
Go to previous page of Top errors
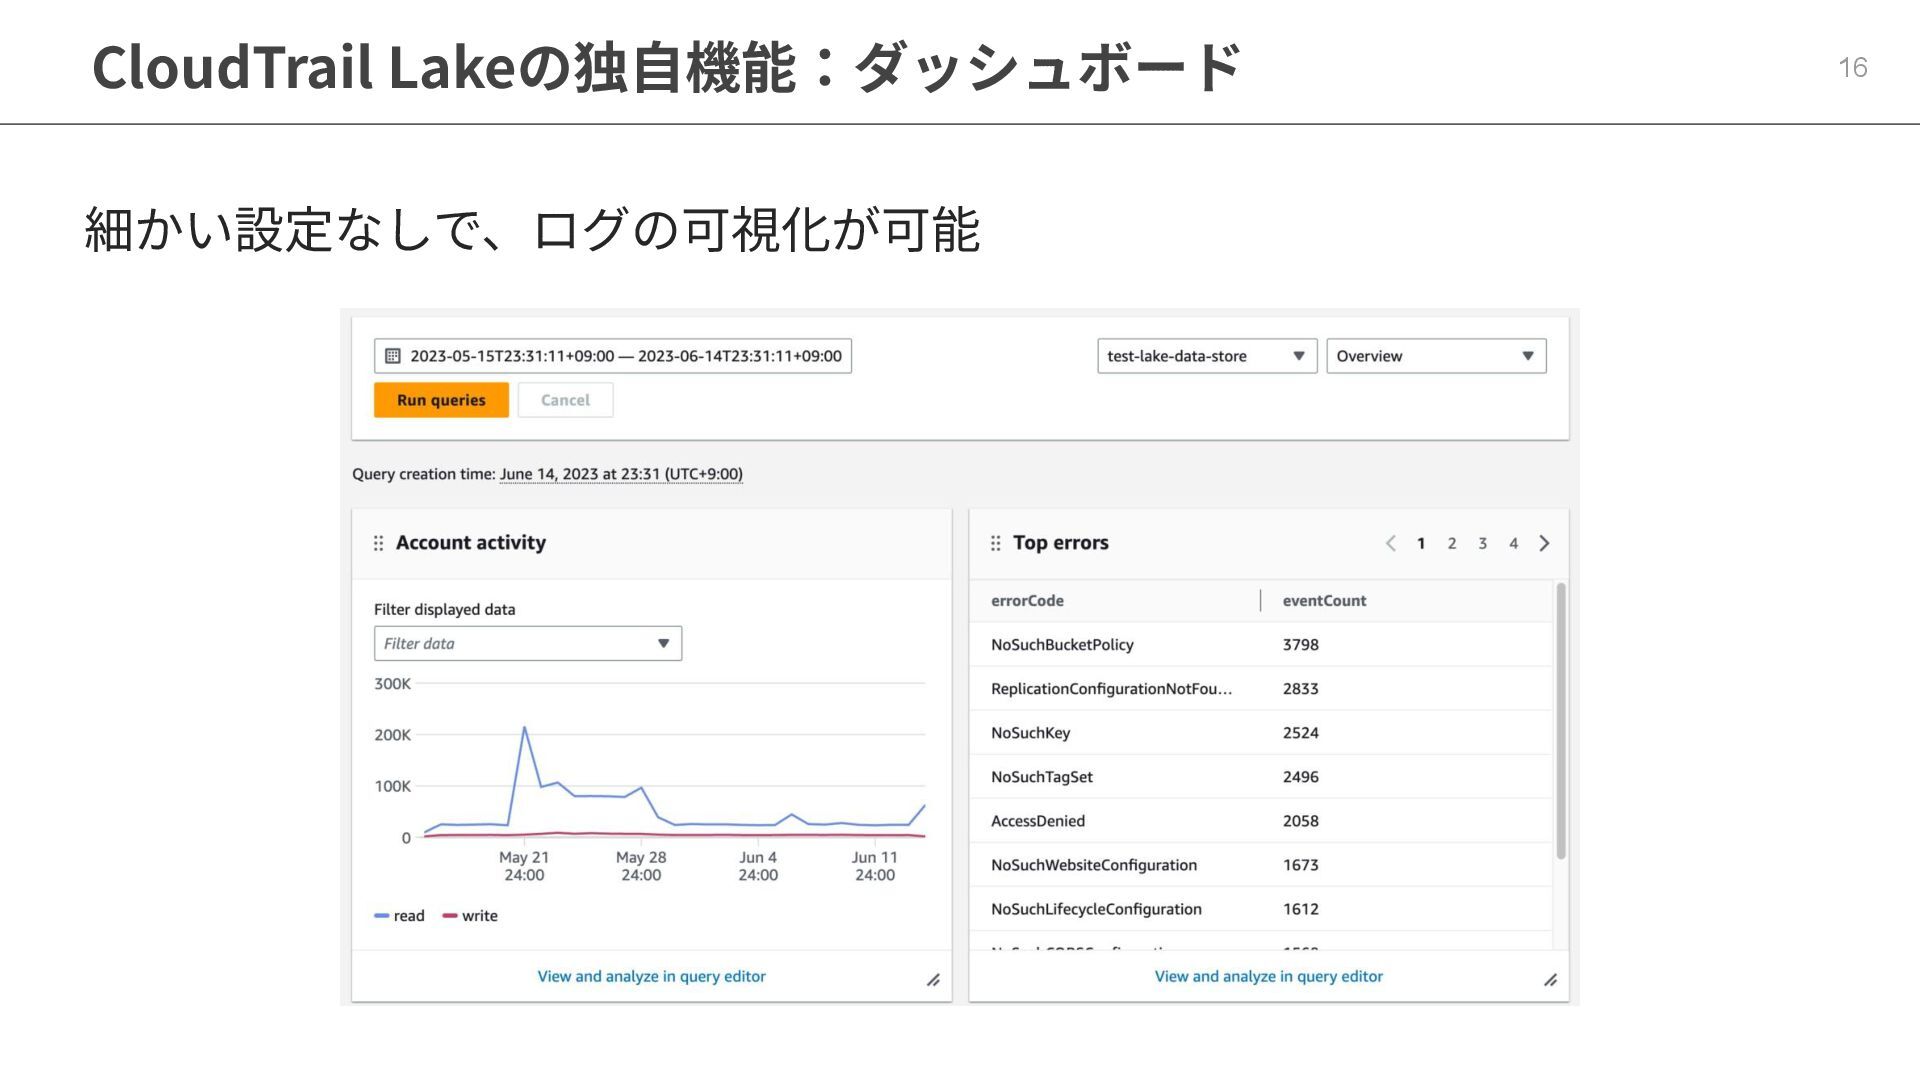(x=1390, y=543)
